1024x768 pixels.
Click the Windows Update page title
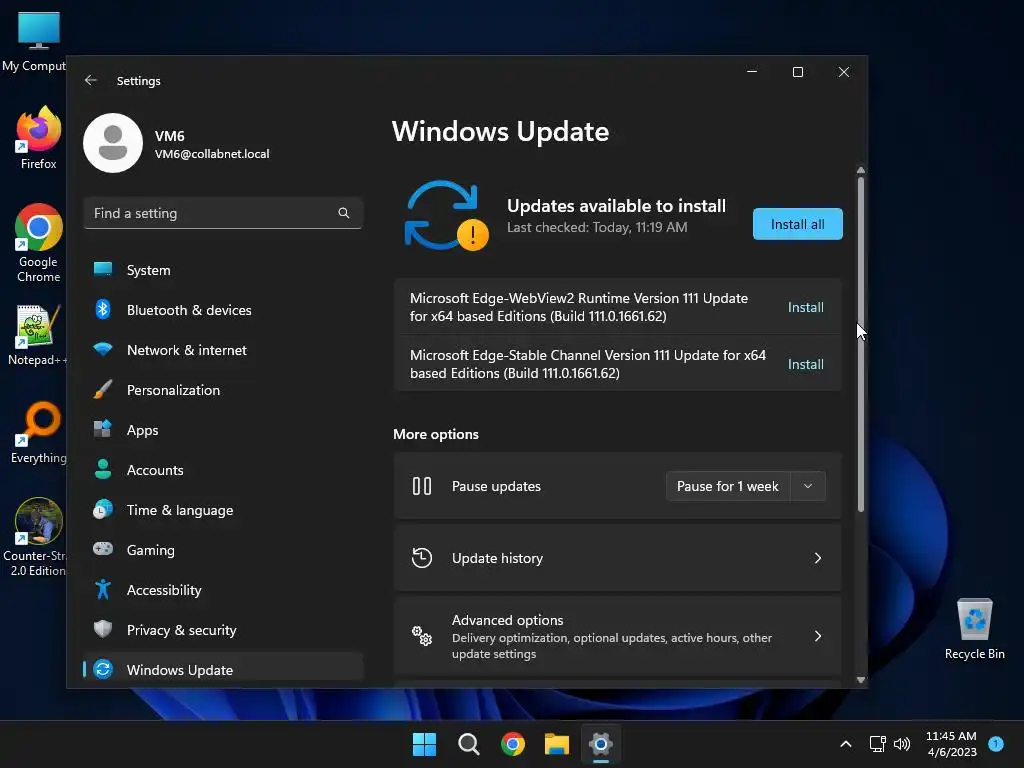coord(500,131)
